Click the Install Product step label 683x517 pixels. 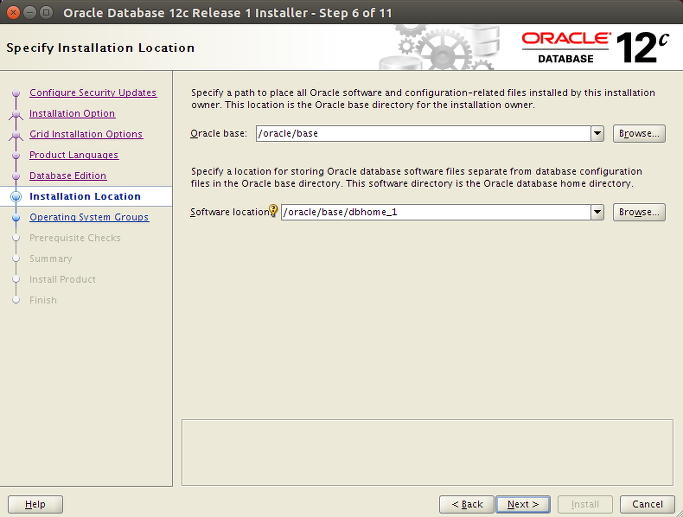coord(62,279)
